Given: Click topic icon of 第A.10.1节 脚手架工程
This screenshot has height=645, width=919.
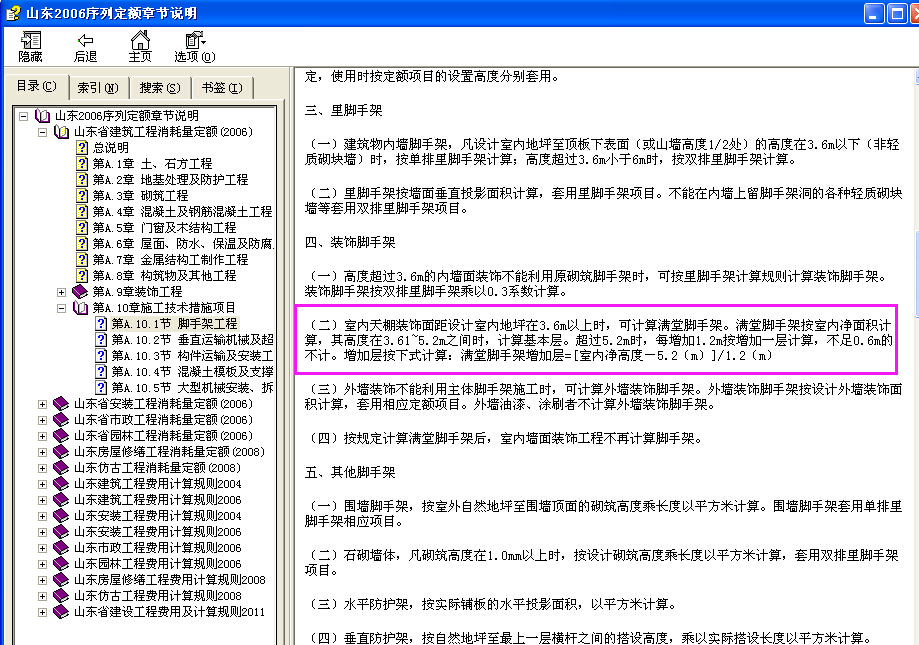Looking at the screenshot, I should tap(101, 323).
